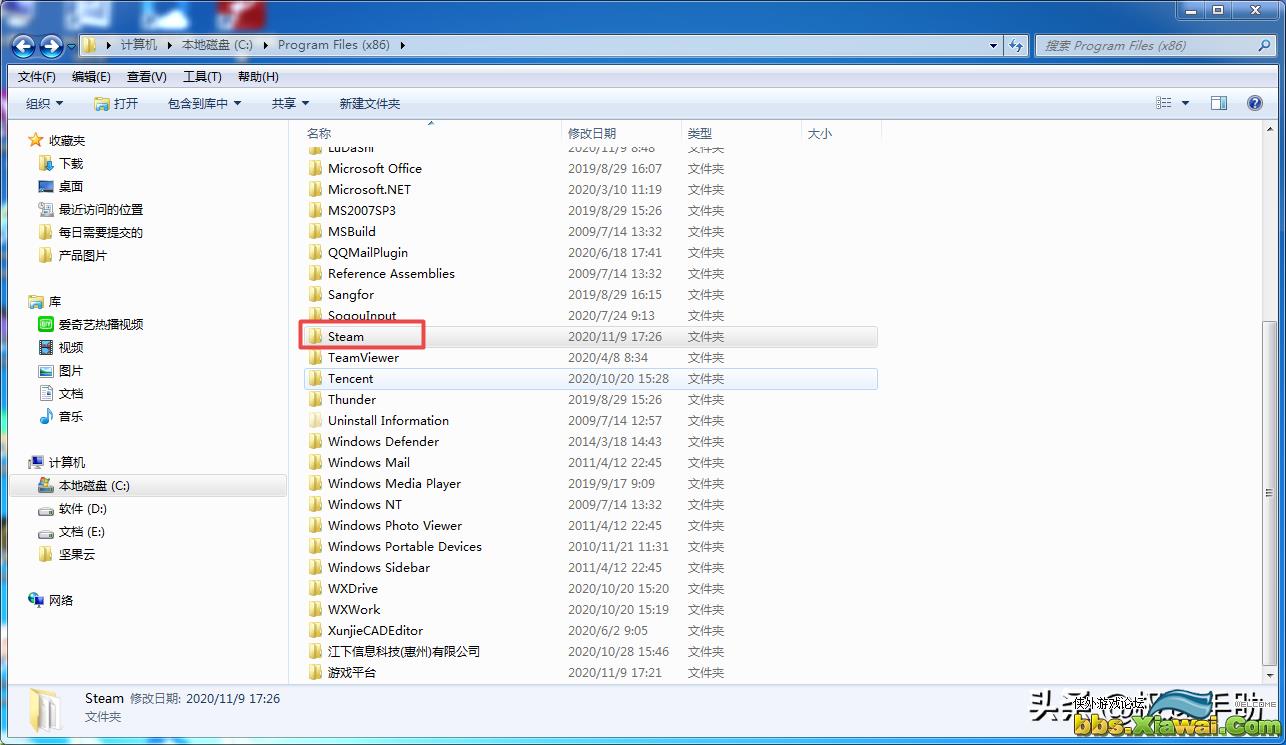Open the 工具(T) menu
The height and width of the screenshot is (745, 1286).
(x=202, y=77)
